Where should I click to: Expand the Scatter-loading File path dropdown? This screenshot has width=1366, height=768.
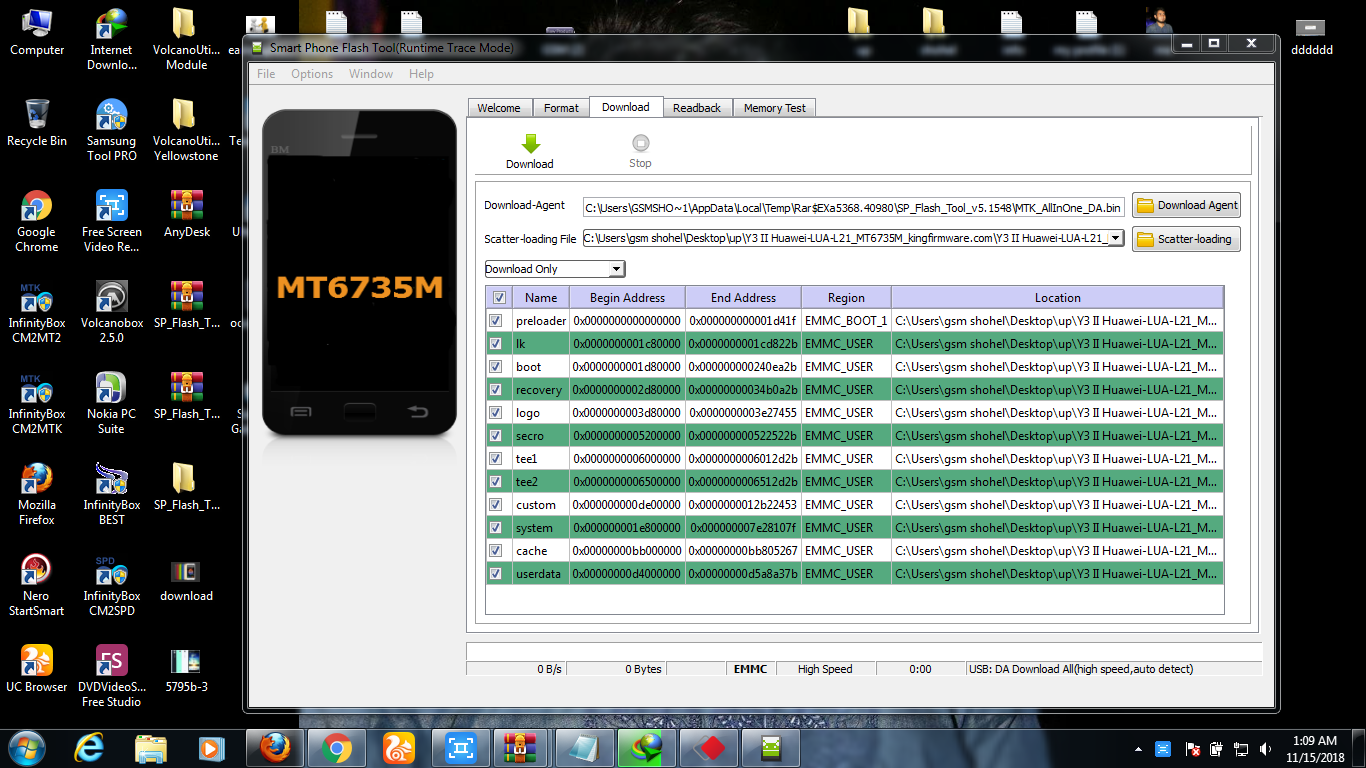(1116, 239)
